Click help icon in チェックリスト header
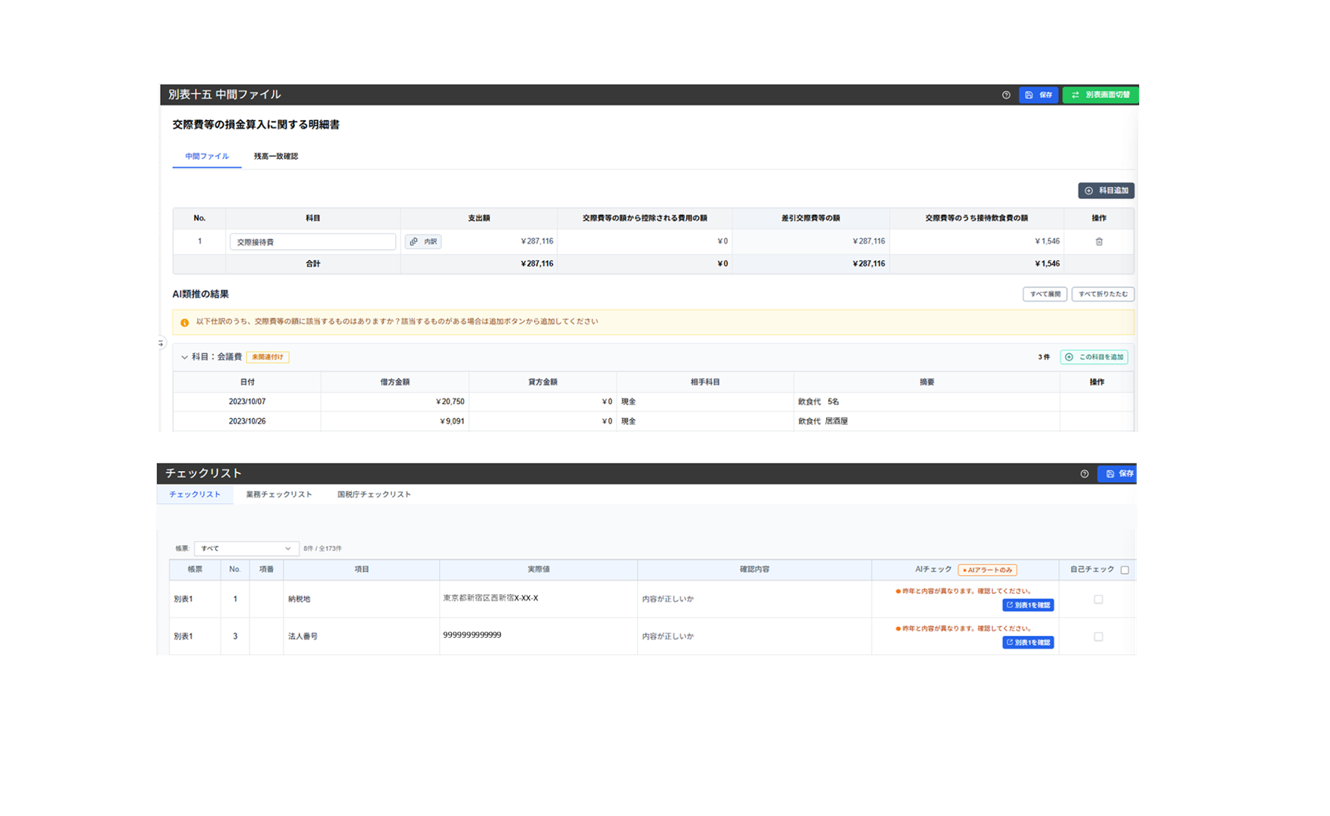 pos(1084,474)
